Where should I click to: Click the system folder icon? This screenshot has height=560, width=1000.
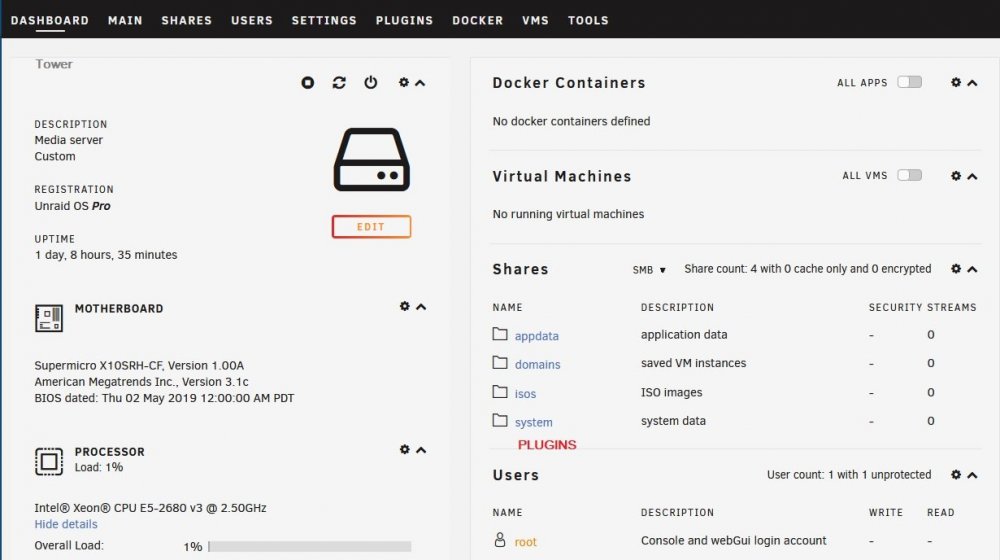500,420
